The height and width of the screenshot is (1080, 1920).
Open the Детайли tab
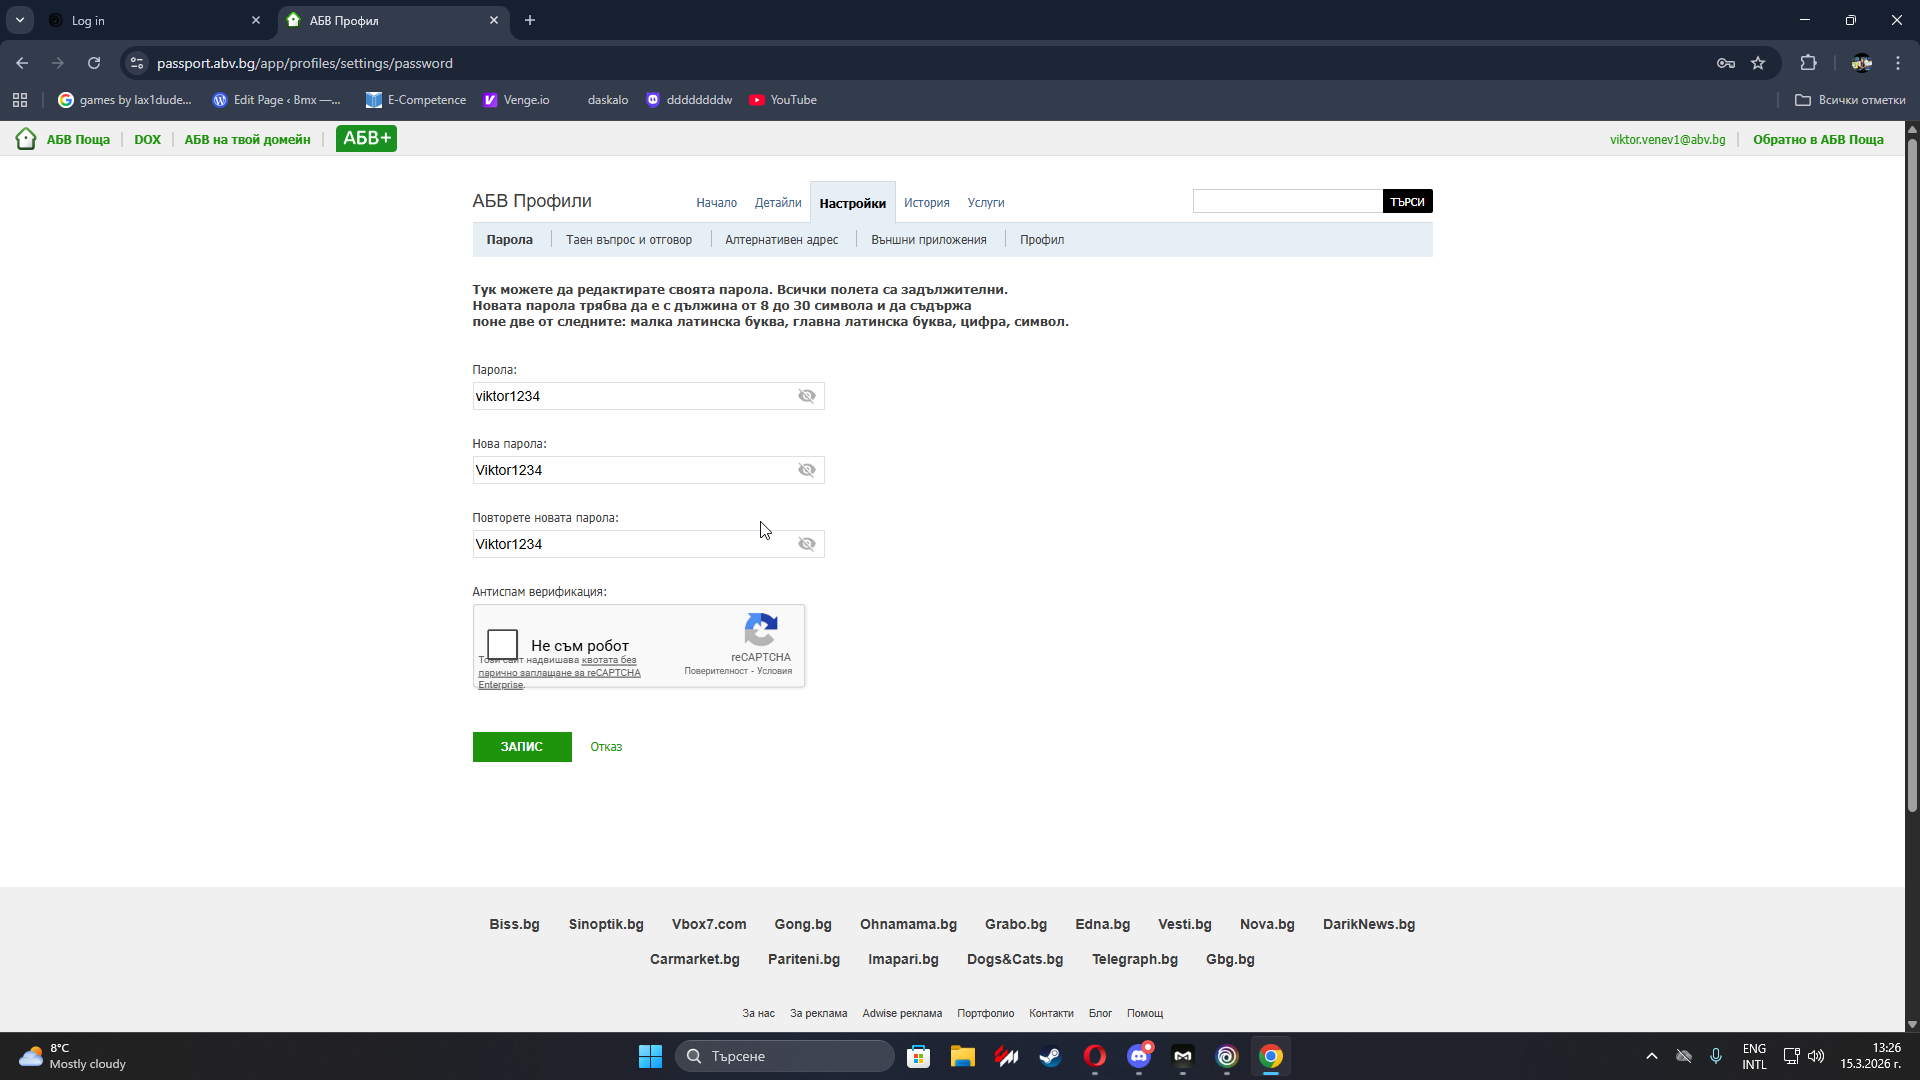point(778,203)
